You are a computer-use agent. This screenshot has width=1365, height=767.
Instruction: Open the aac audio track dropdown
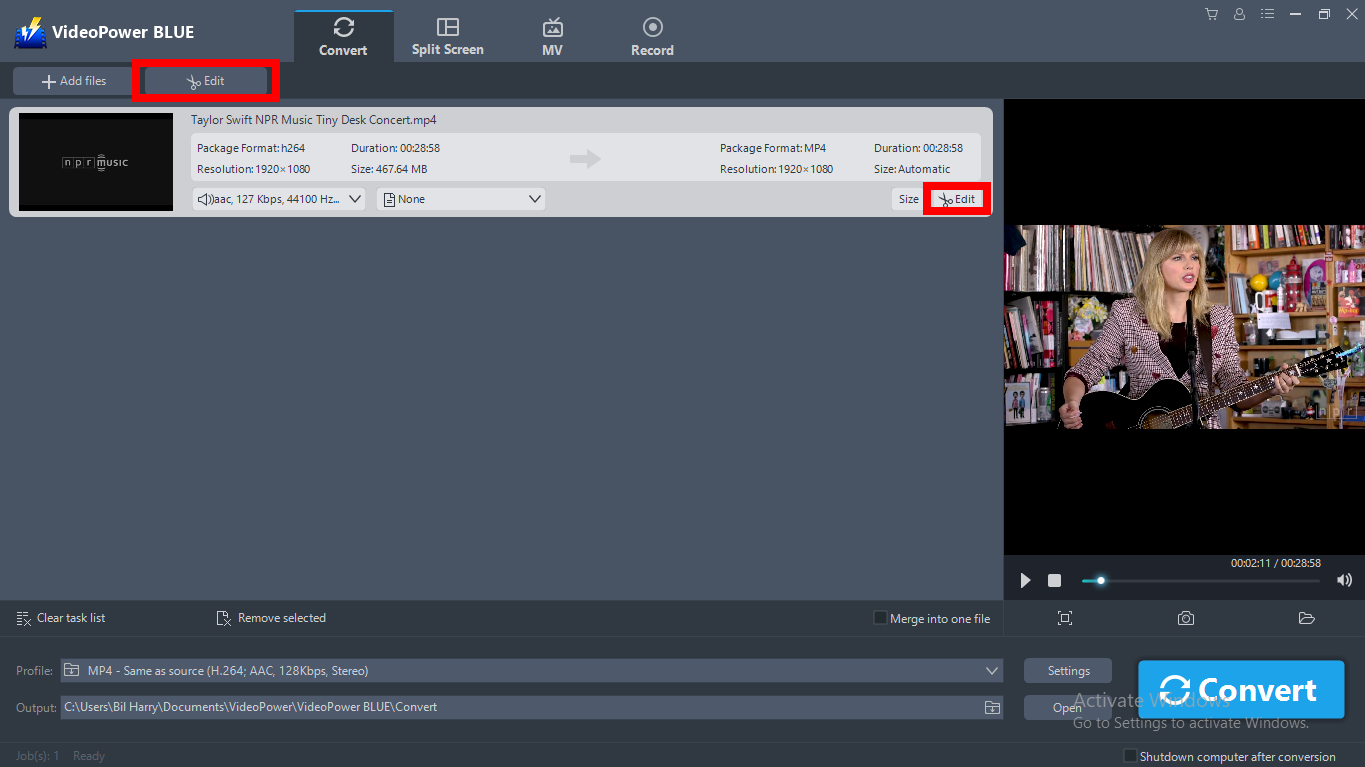tap(278, 198)
